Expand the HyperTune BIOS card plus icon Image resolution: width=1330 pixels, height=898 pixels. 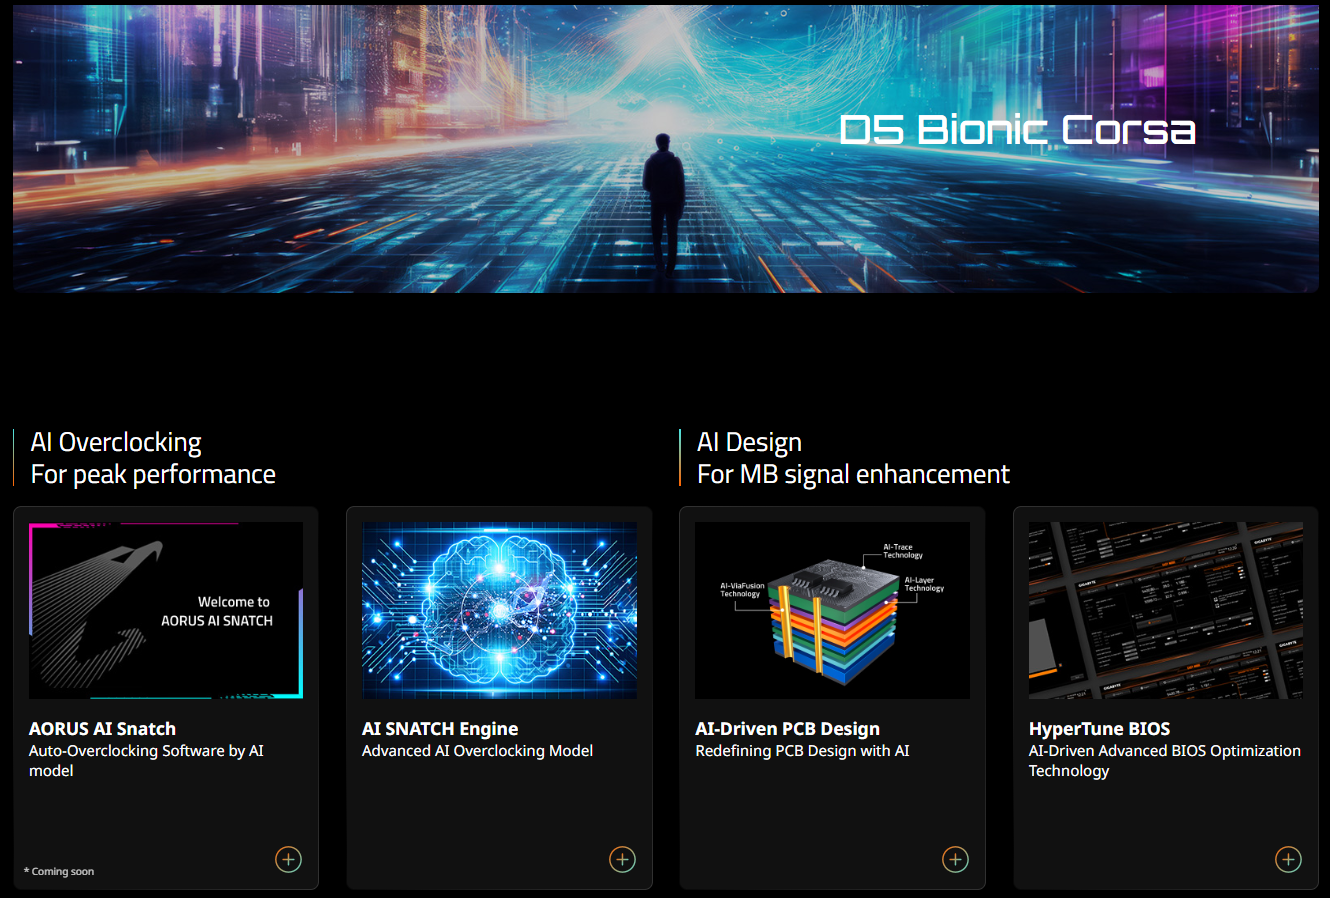pyautogui.click(x=1288, y=859)
